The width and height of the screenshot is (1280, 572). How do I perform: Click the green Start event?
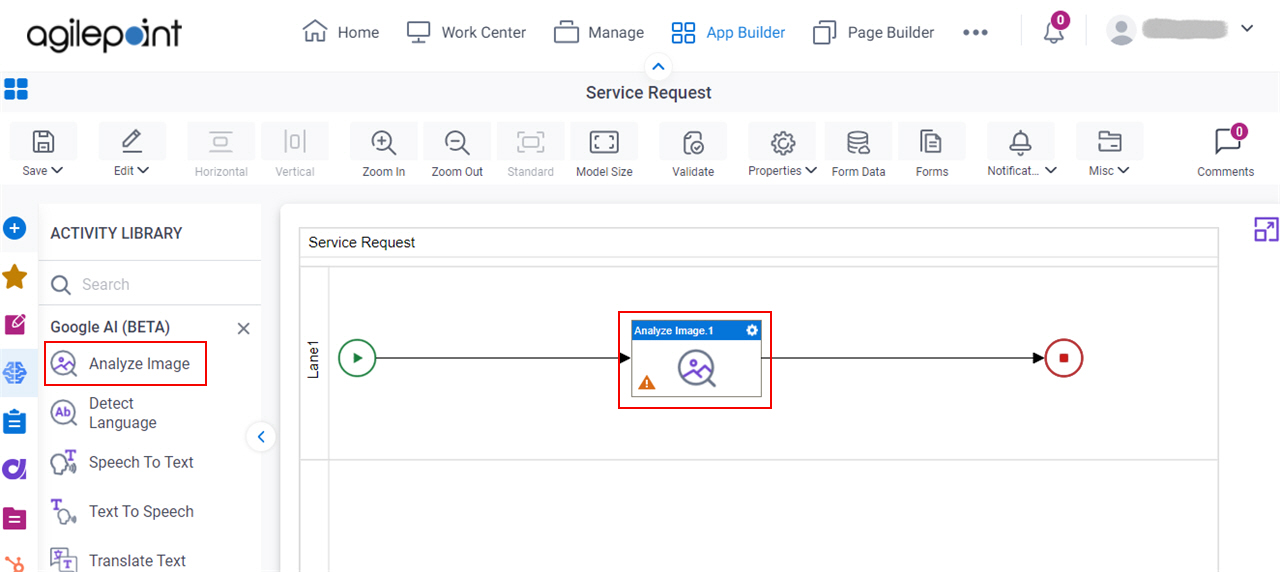click(357, 358)
